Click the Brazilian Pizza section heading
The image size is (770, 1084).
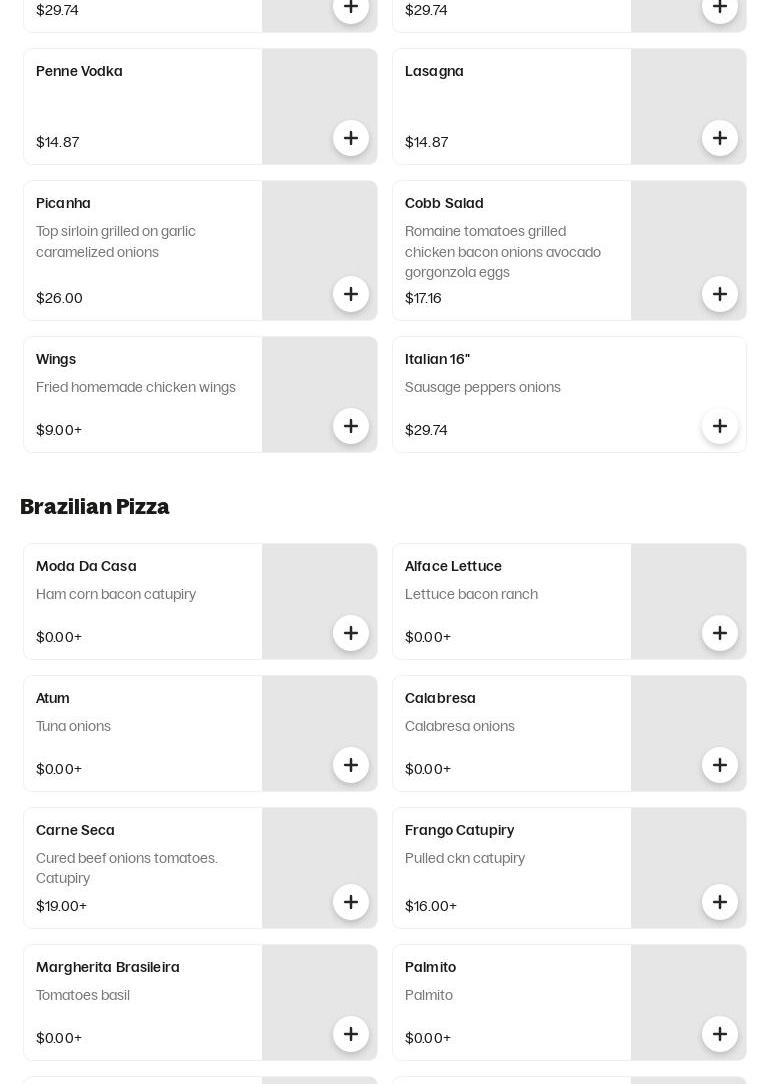(x=95, y=507)
